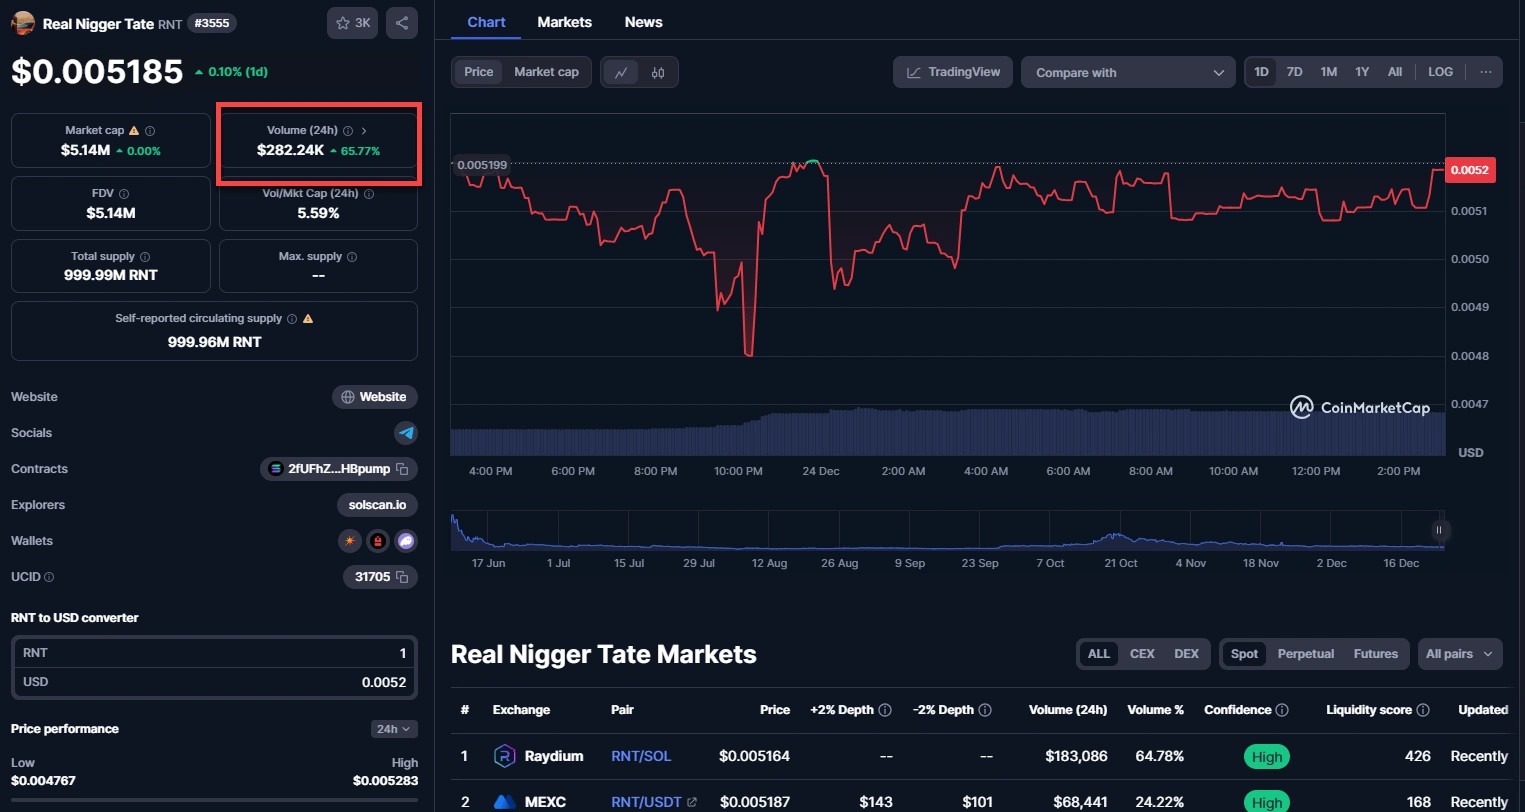Select the Spot markets filter
Viewport: 1525px width, 812px height.
(1245, 654)
